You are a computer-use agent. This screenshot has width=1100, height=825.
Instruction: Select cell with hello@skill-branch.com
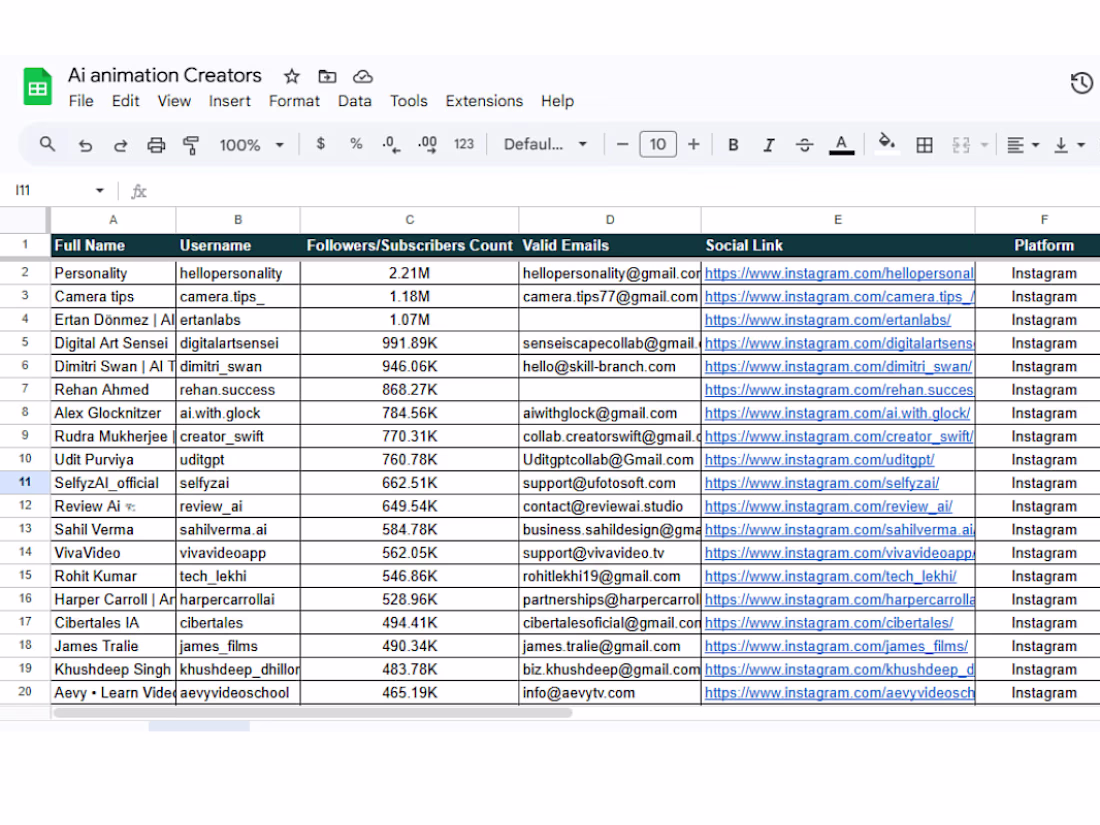point(610,366)
